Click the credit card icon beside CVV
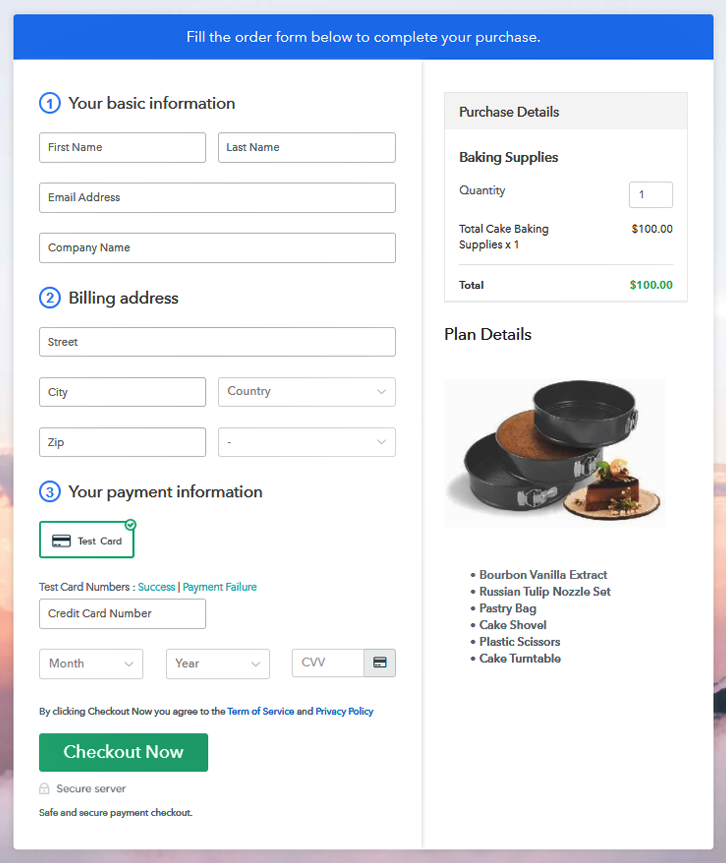Screen dimensions: 726x863 pos(380,663)
